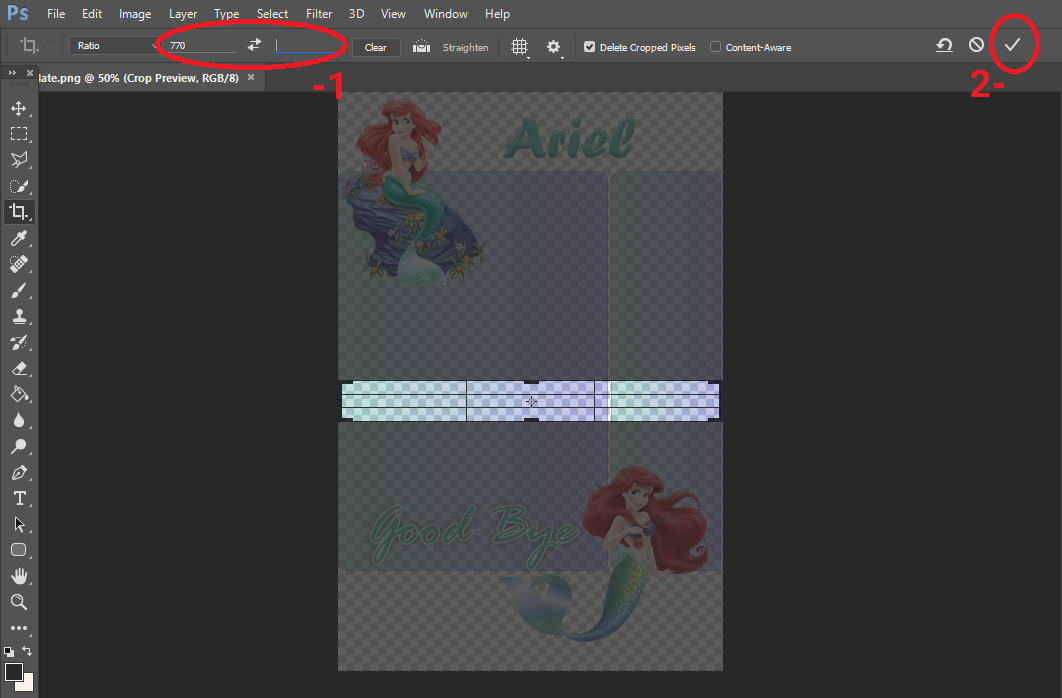
Task: Open the Layer menu
Action: [x=183, y=14]
